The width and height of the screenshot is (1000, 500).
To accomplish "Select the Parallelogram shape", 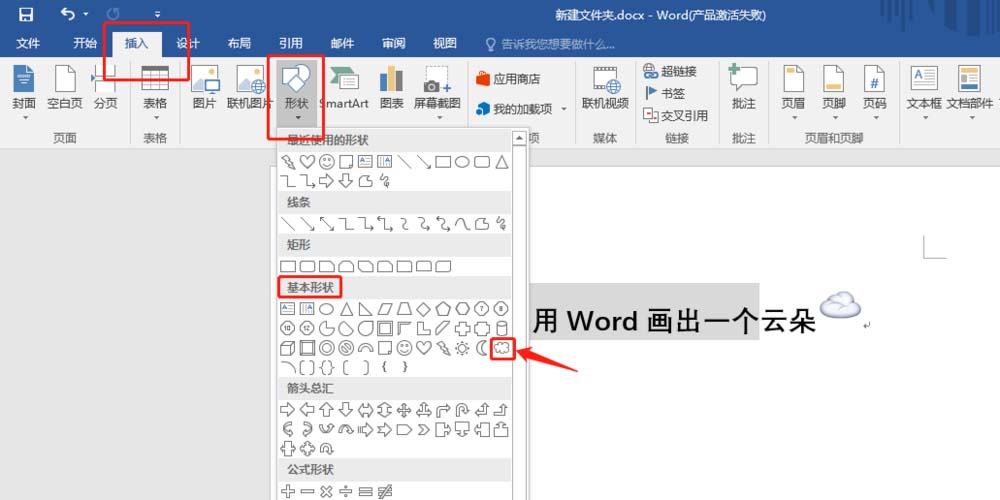I will point(385,309).
